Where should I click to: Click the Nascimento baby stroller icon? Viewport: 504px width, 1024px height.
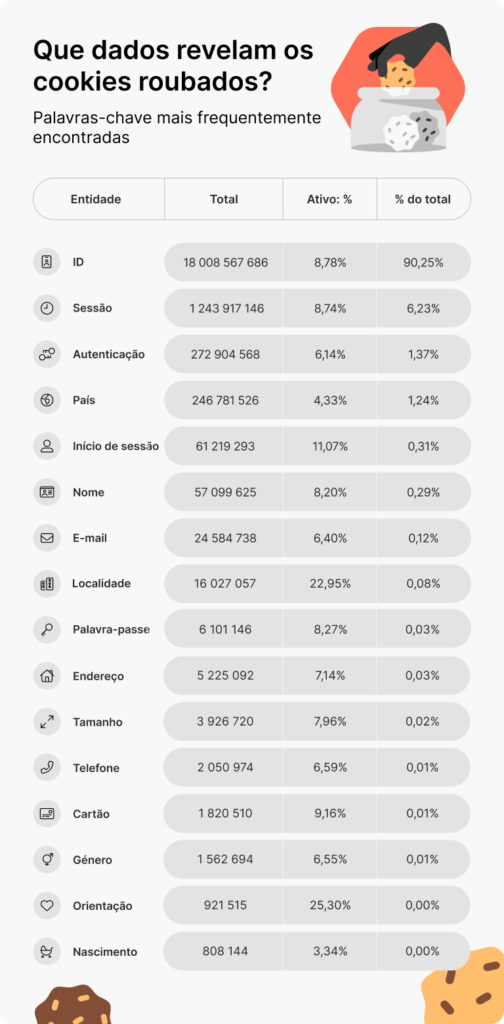tap(46, 952)
